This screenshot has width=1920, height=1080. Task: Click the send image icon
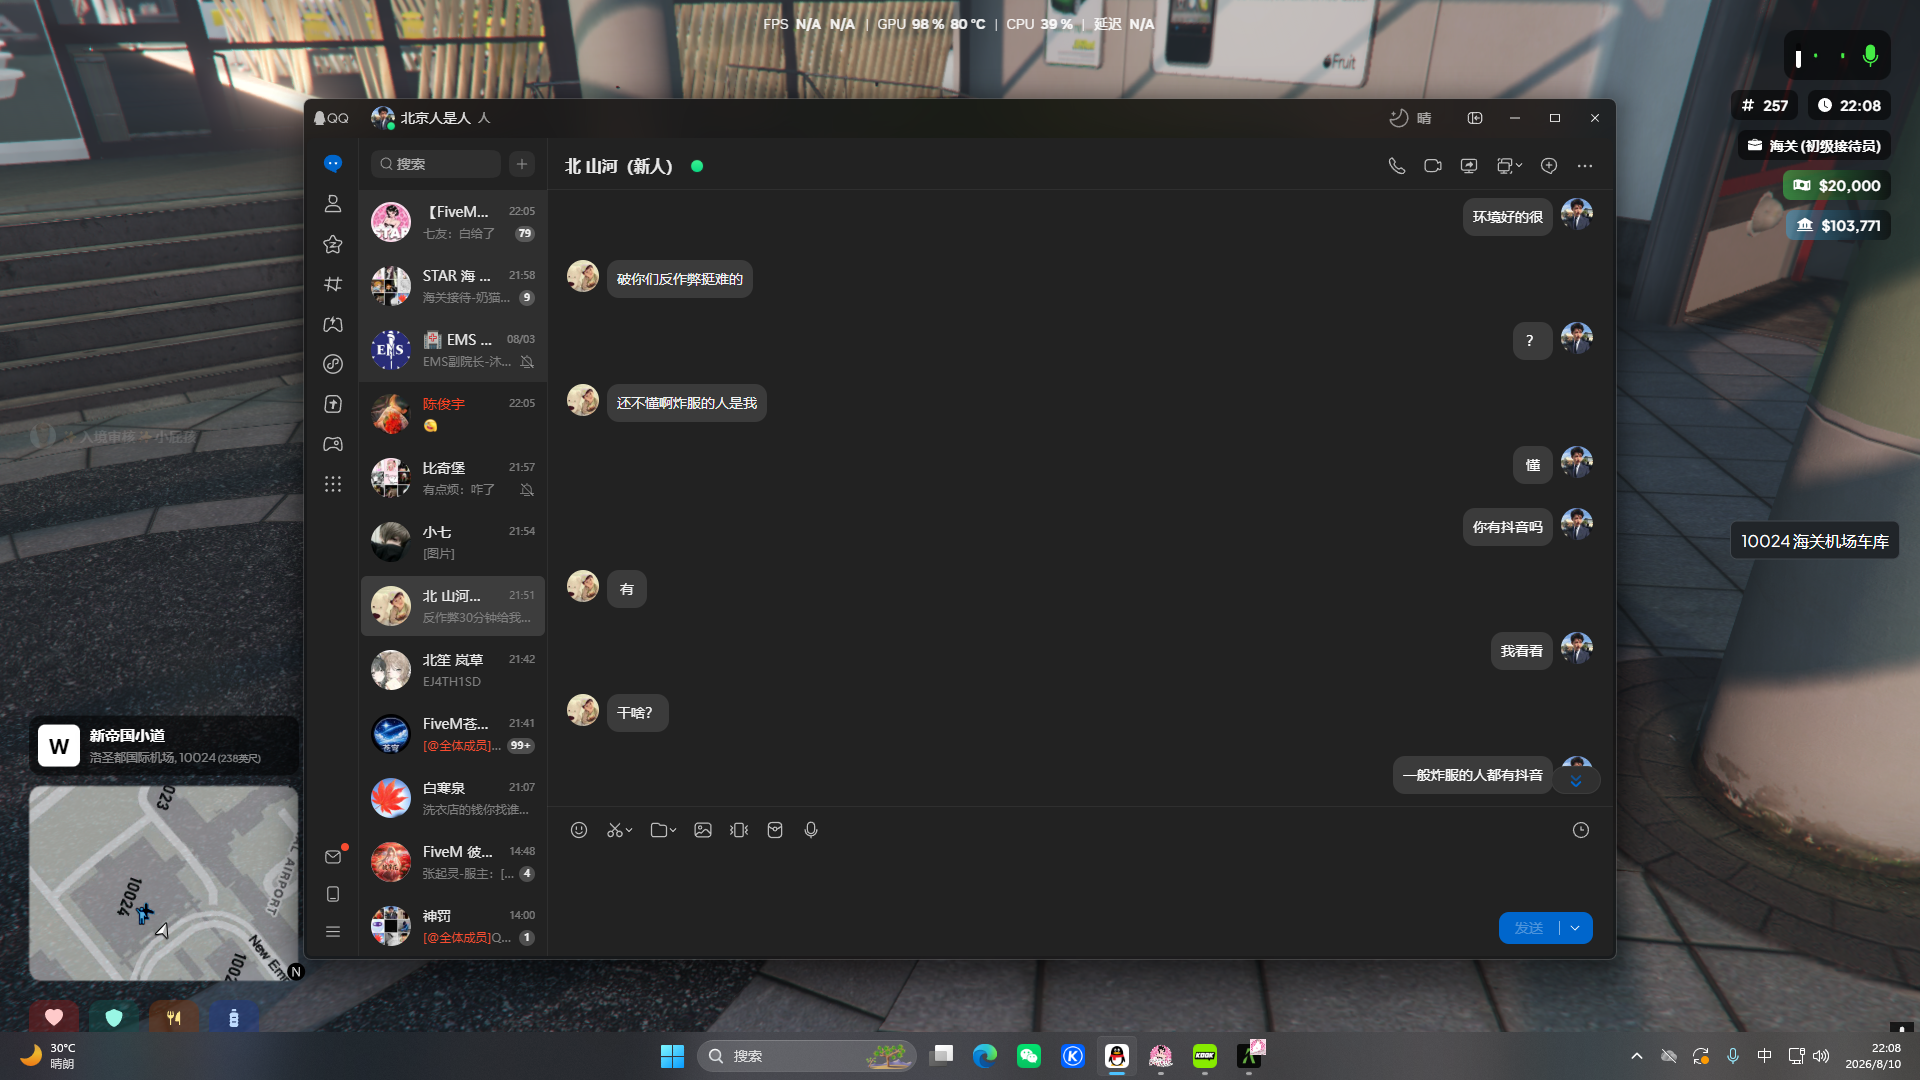coord(703,830)
